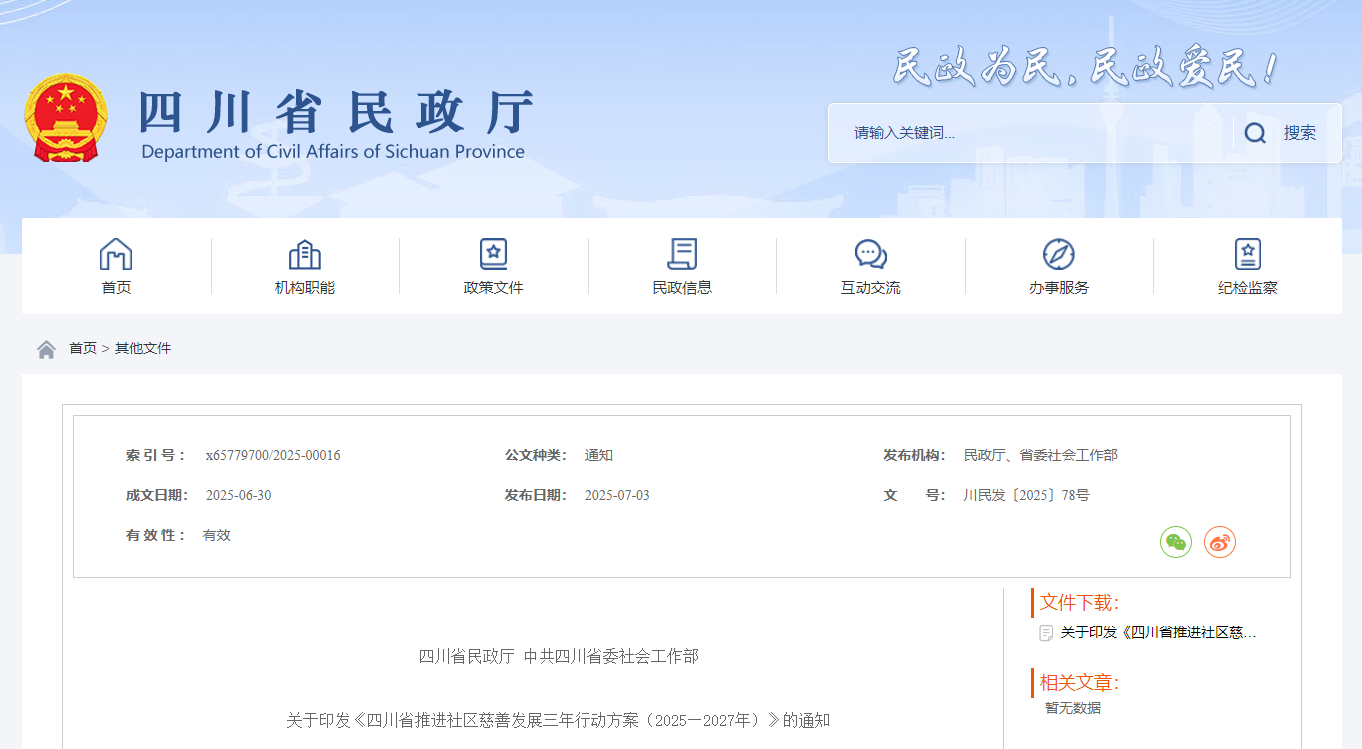Click the file icon under 文件下载

point(1046,633)
